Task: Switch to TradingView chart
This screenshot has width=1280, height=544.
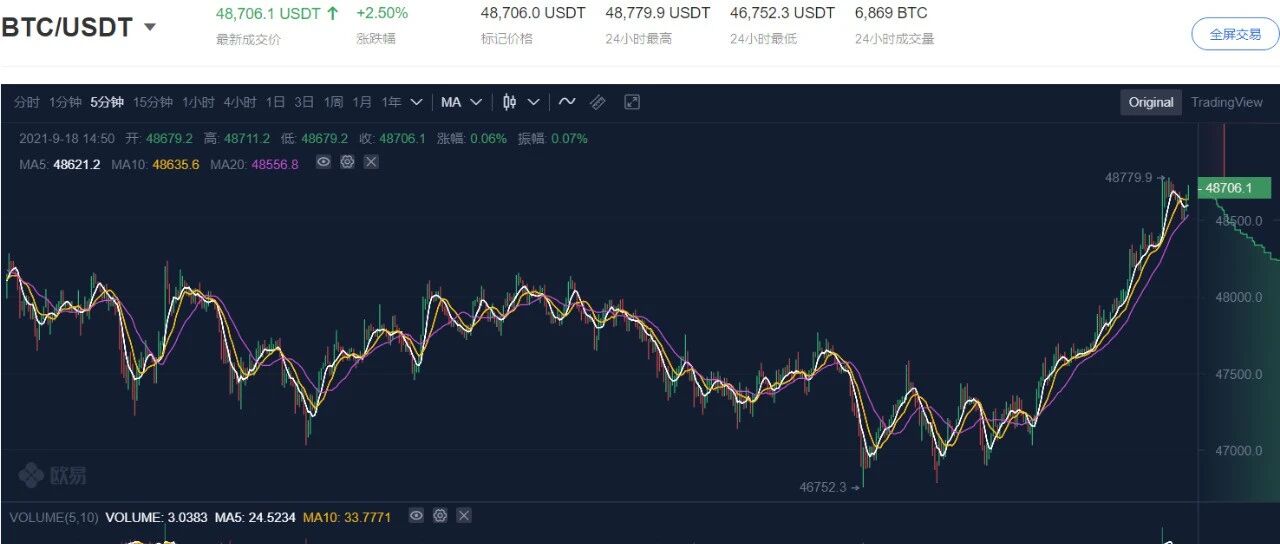Action: [1227, 102]
